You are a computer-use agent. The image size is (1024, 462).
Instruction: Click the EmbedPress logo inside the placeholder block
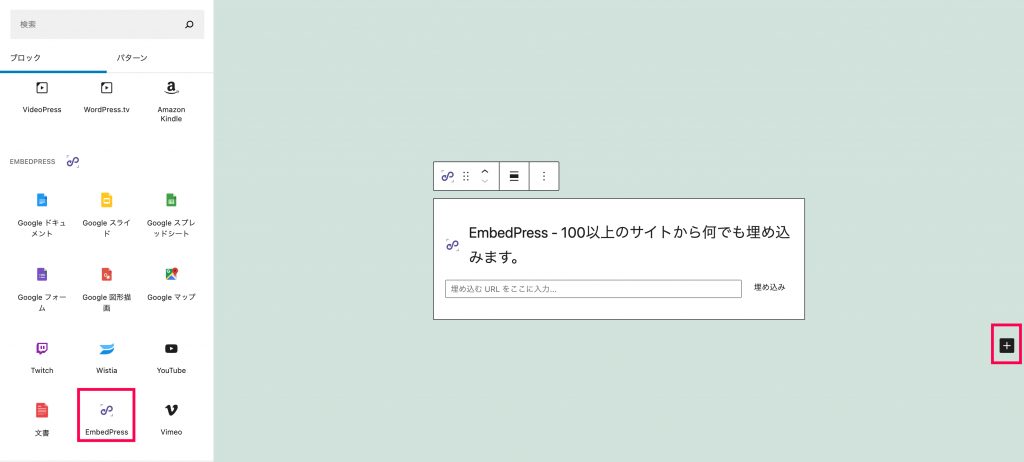(x=452, y=245)
